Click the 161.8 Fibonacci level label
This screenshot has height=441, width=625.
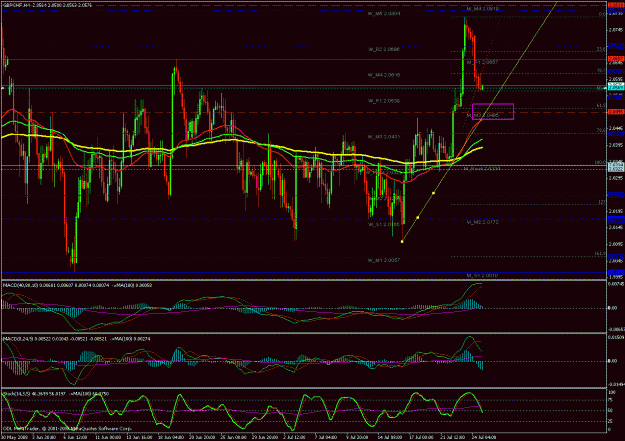pyautogui.click(x=600, y=254)
